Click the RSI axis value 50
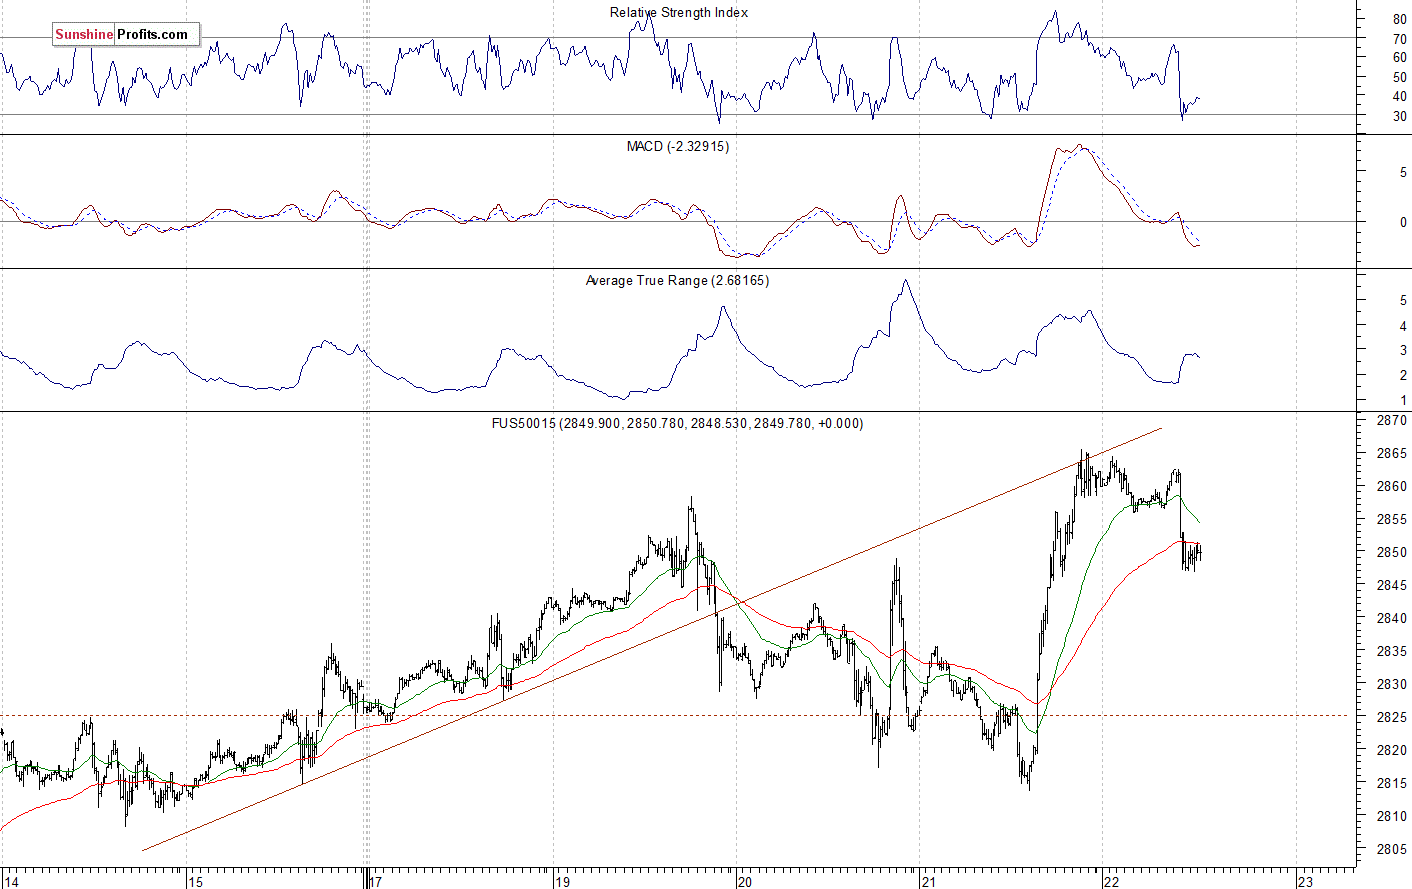1412x889 pixels. (1400, 77)
